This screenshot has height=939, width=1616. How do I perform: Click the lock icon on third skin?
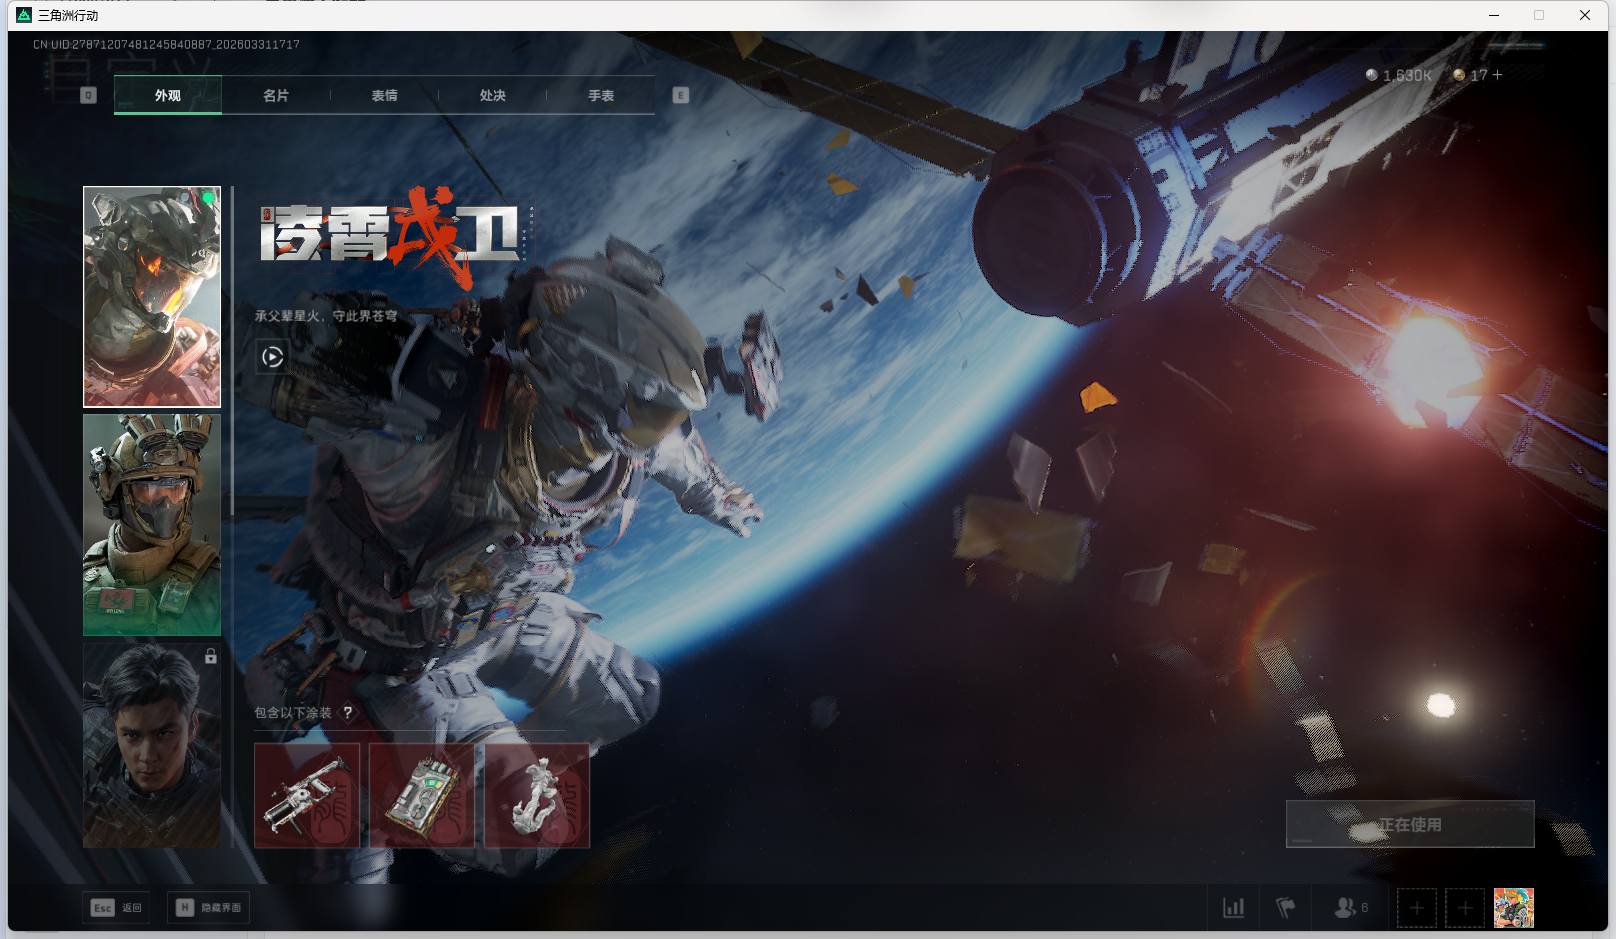[211, 656]
